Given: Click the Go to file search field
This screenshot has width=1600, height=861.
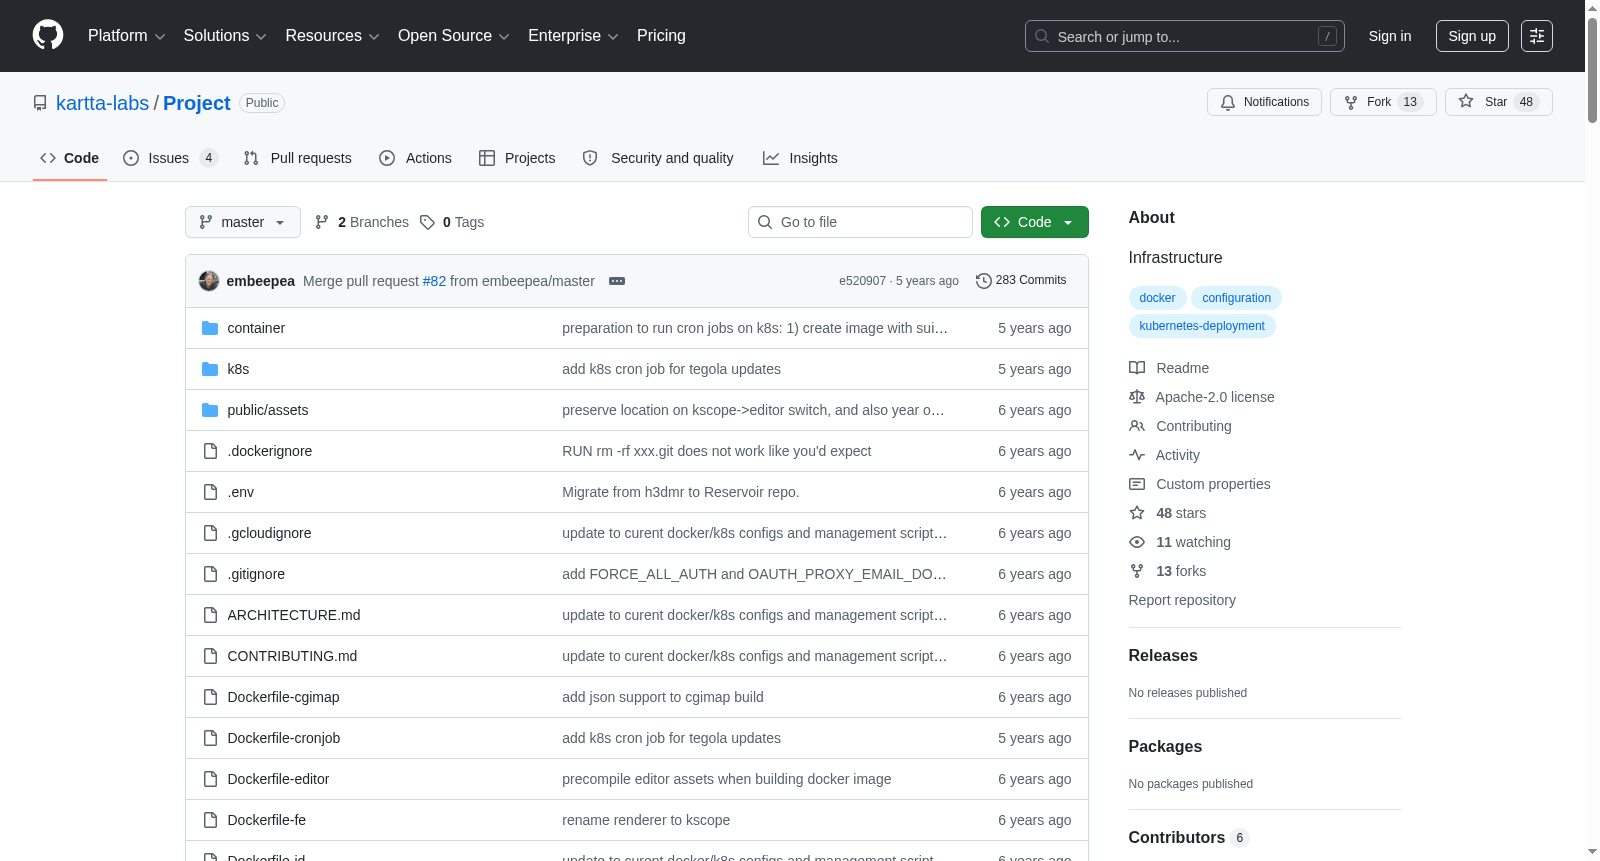Looking at the screenshot, I should (860, 222).
